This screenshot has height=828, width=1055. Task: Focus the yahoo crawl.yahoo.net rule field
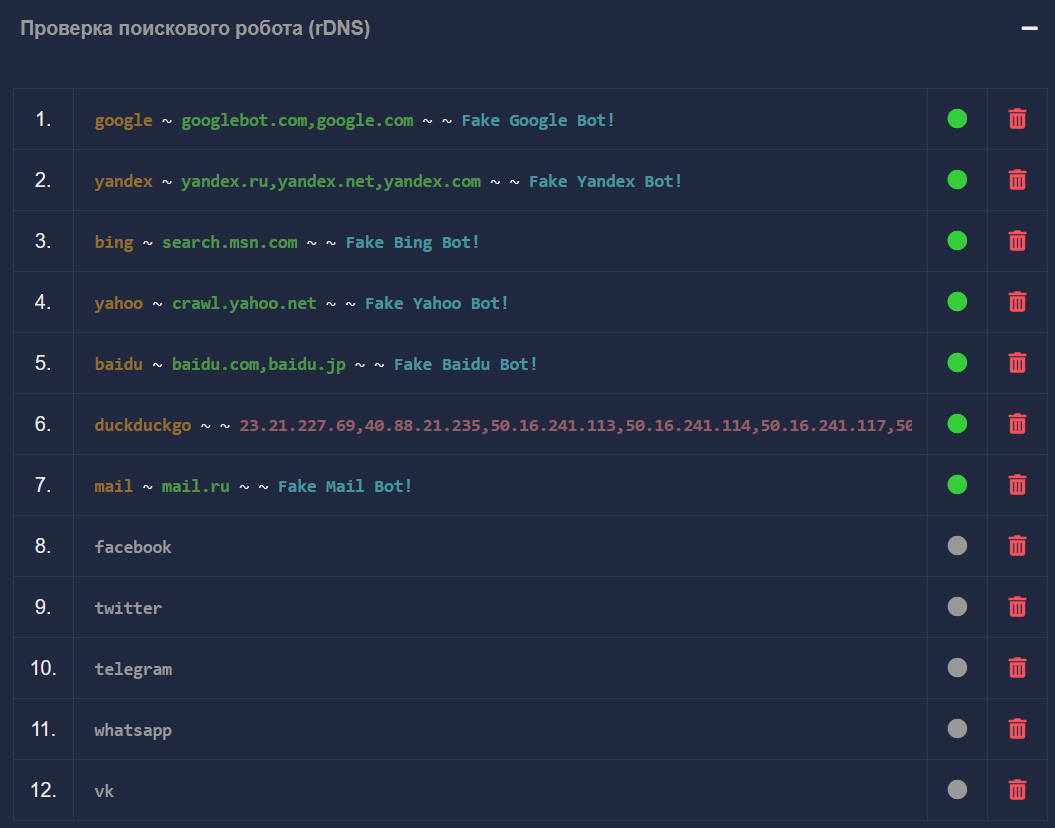pos(500,302)
